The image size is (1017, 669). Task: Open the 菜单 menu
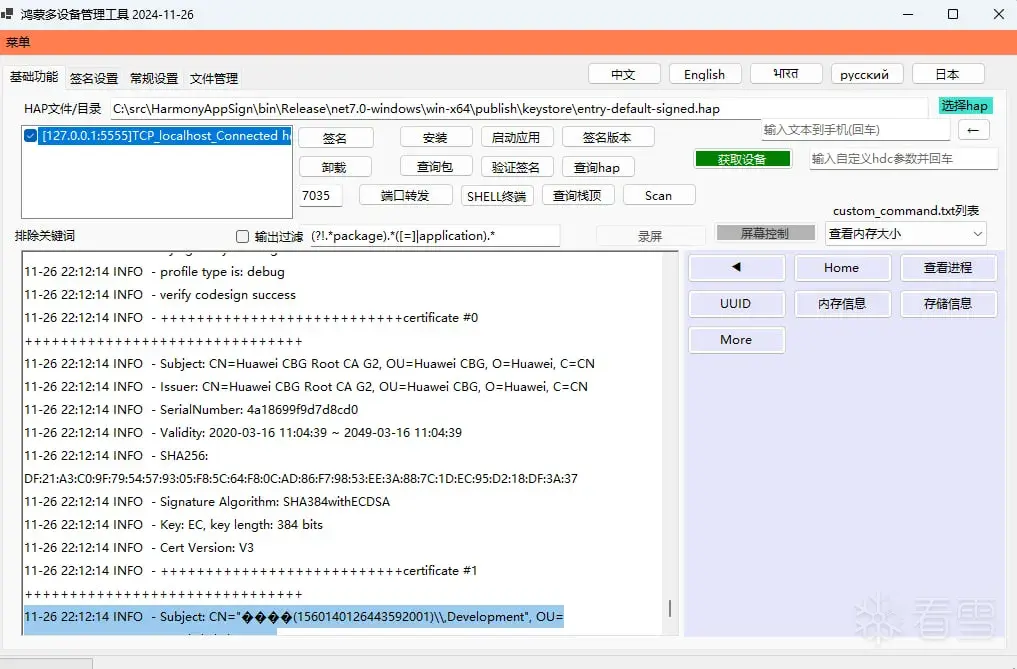(x=18, y=42)
